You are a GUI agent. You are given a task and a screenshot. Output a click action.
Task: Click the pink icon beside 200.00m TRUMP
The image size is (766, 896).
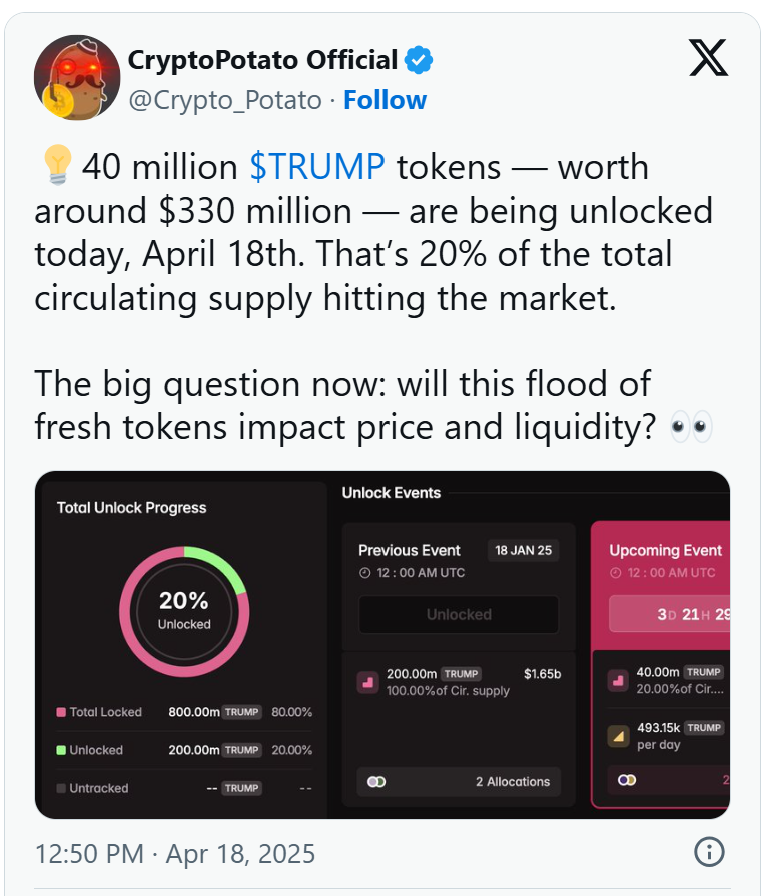tap(368, 682)
